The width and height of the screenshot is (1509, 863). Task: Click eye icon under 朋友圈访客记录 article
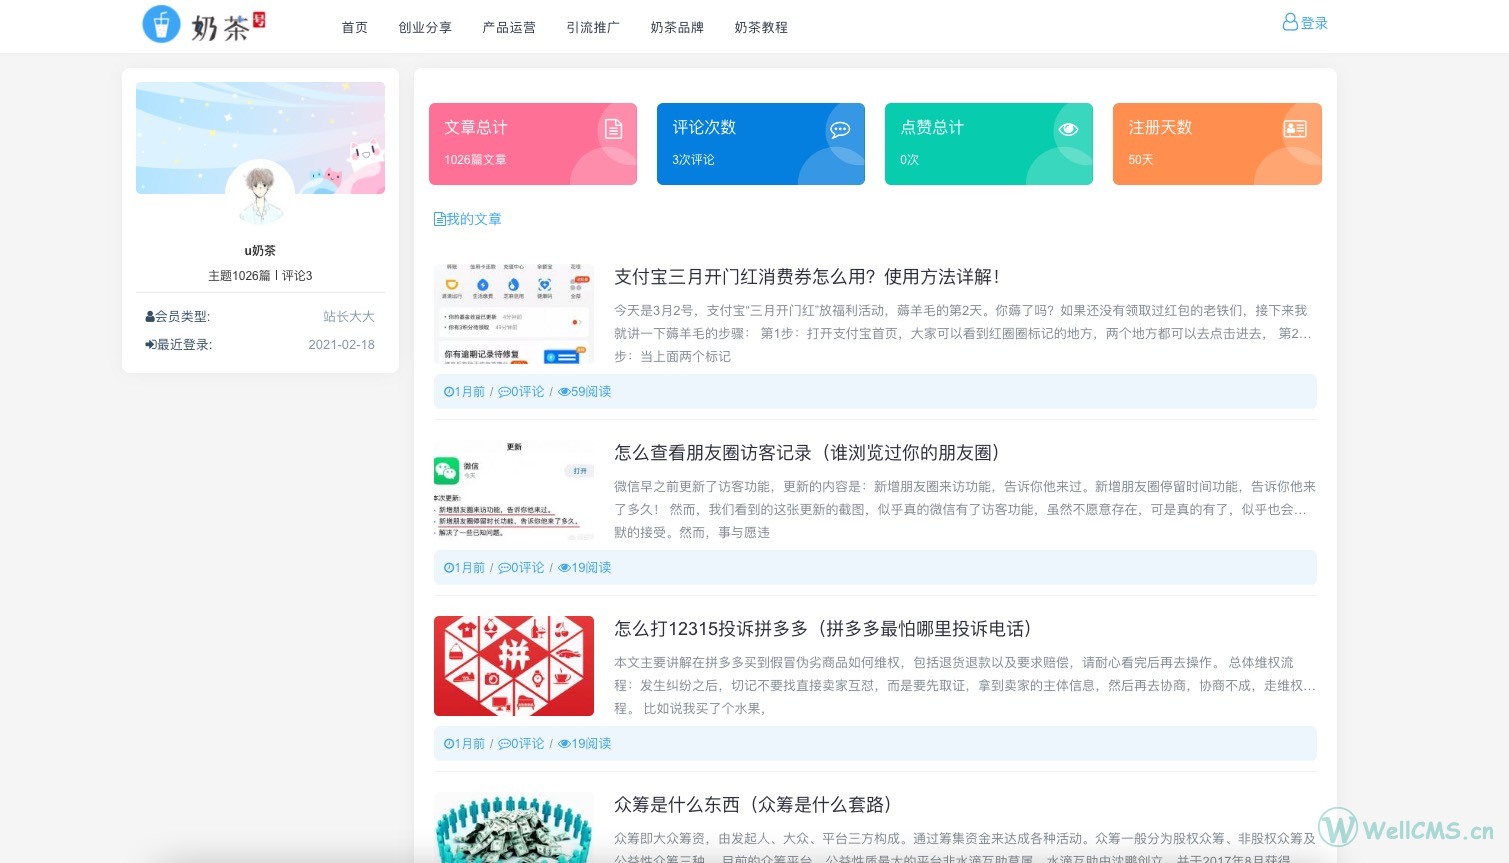564,568
